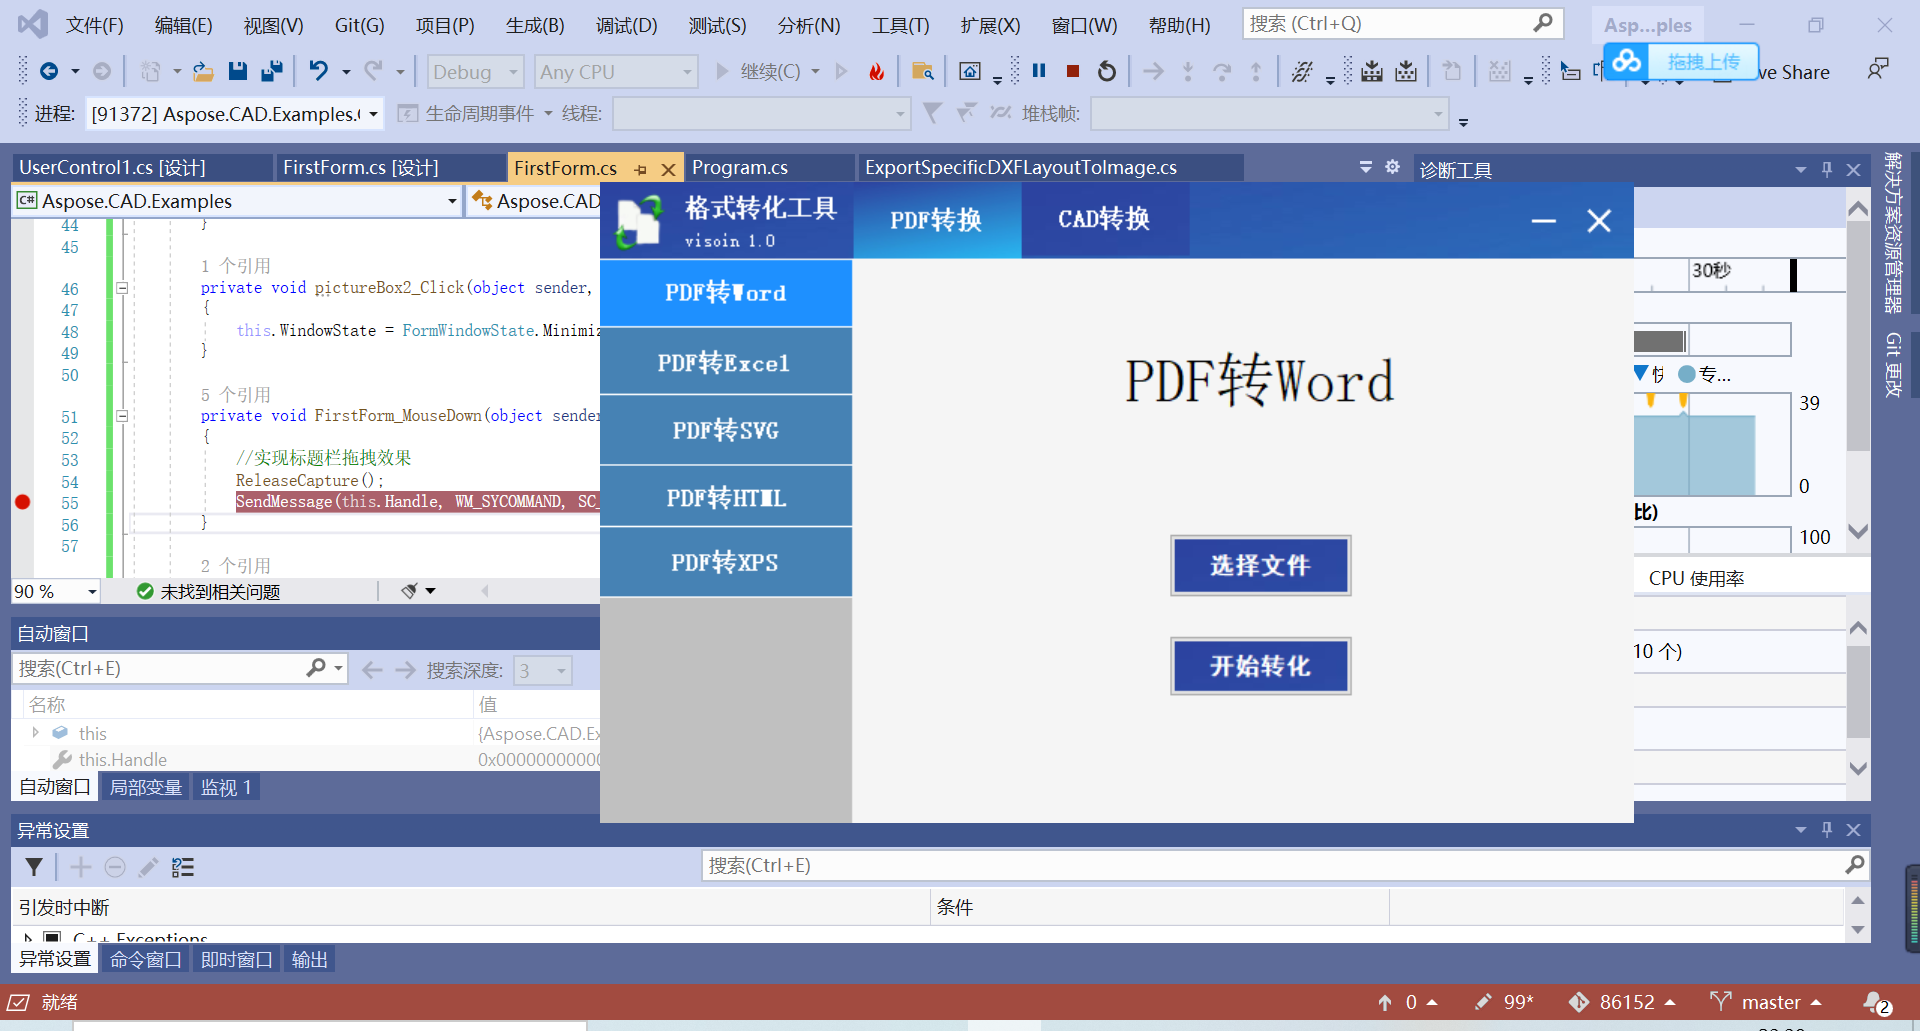
Task: Toggle auto-hide pin on diagnostic tools panel
Action: tap(1827, 169)
